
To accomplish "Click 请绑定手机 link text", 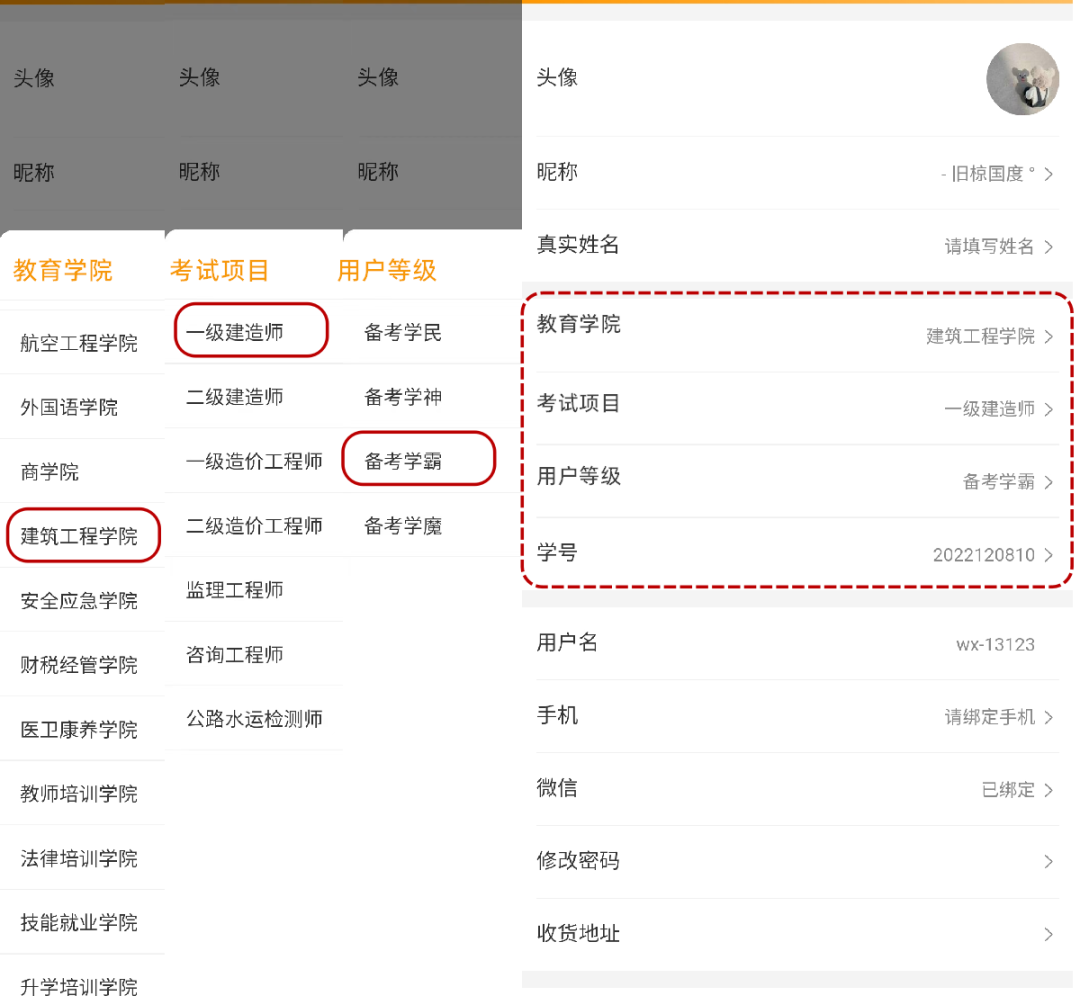I will coord(989,717).
